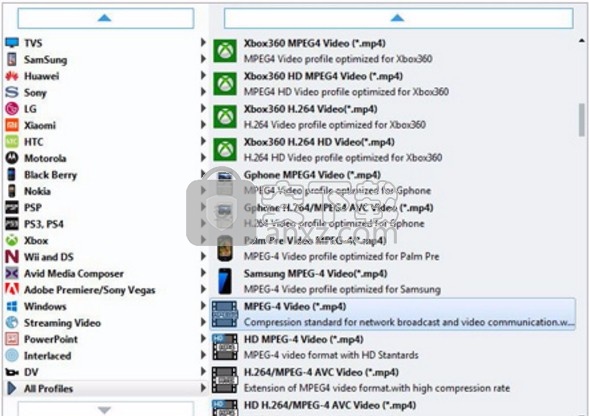Click the TVS monitor icon
This screenshot has height=416, width=589.
[12, 43]
